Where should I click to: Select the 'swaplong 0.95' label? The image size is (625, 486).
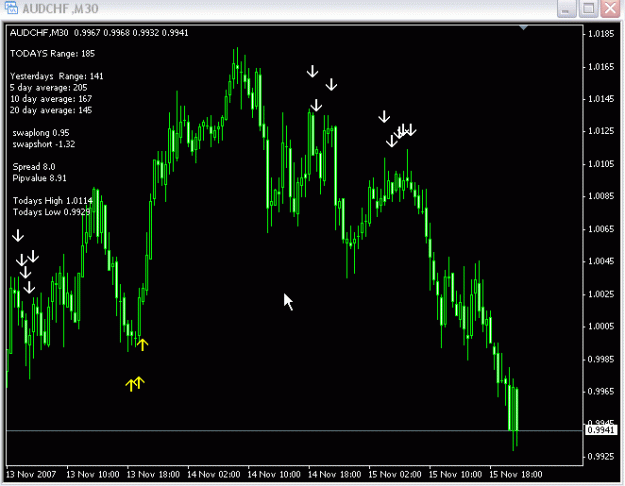click(x=41, y=133)
